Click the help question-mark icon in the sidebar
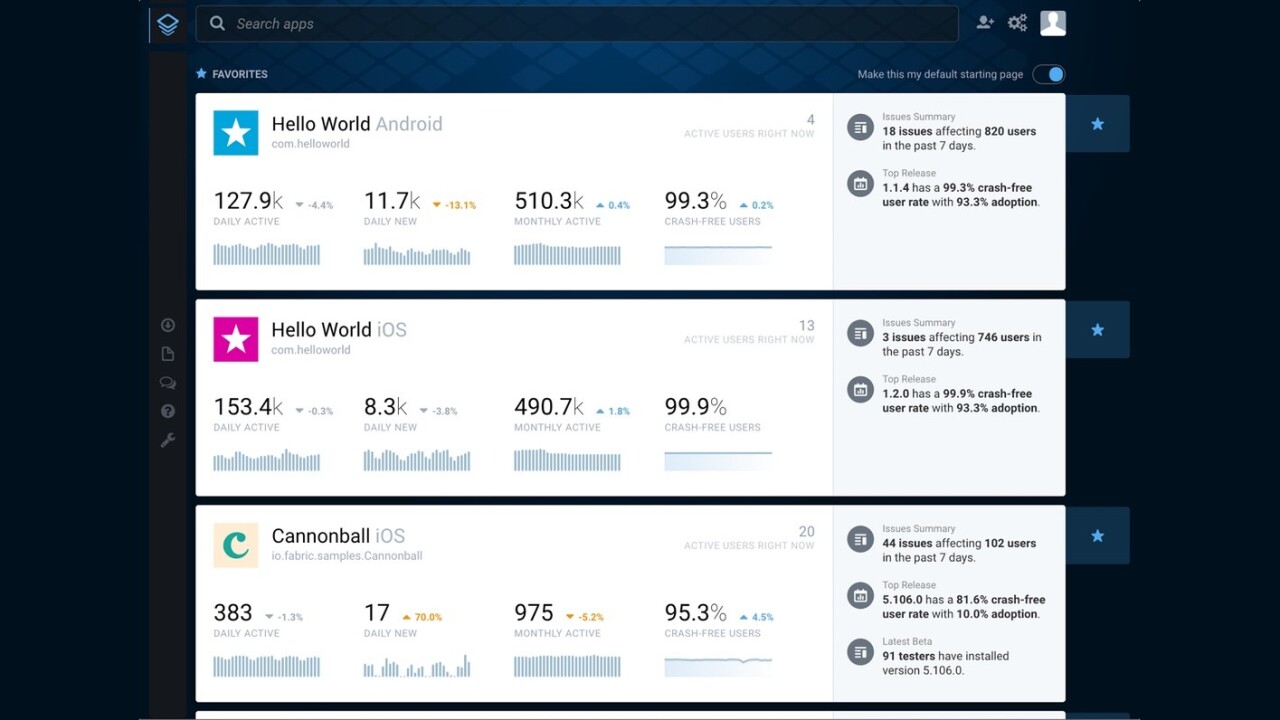The height and width of the screenshot is (720, 1280). pos(168,410)
